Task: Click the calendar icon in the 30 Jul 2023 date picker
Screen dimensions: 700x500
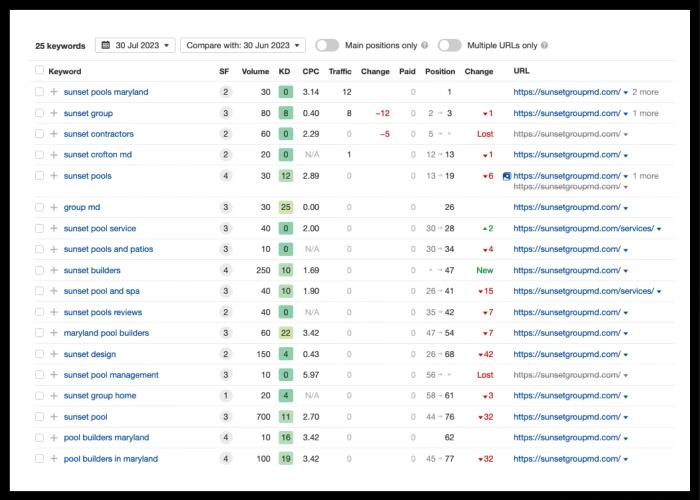Action: point(106,45)
